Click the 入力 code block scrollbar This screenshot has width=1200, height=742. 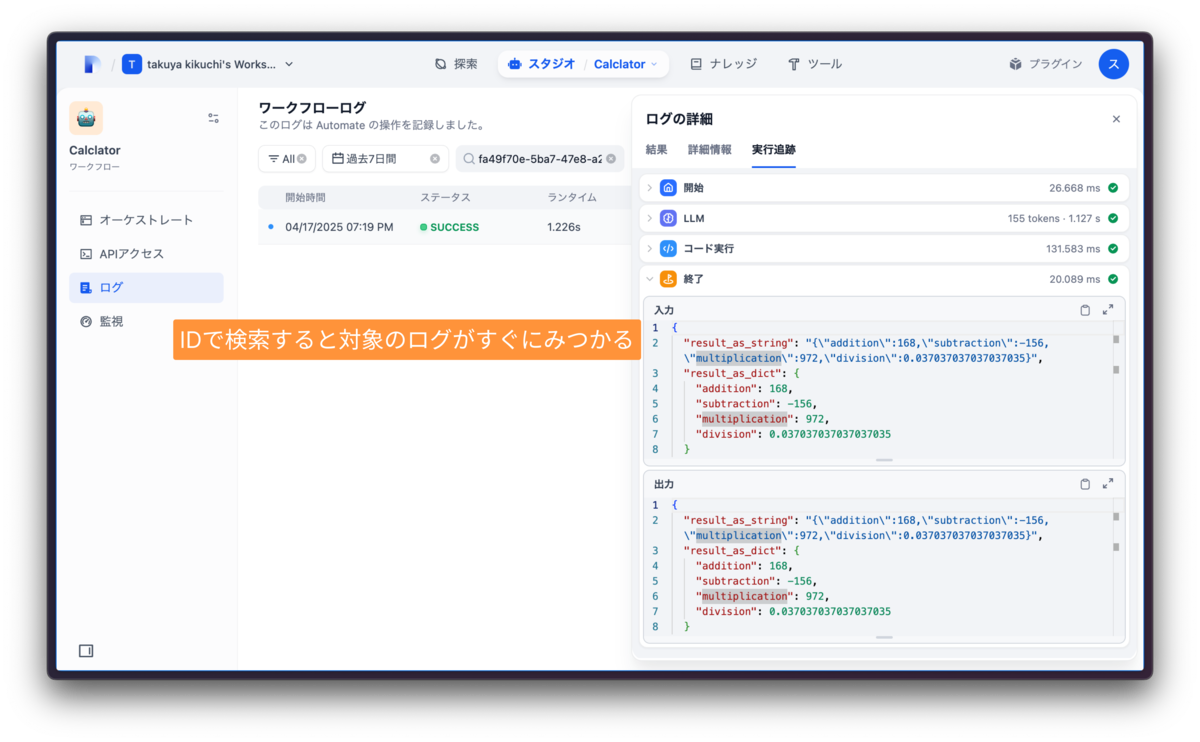[1116, 388]
